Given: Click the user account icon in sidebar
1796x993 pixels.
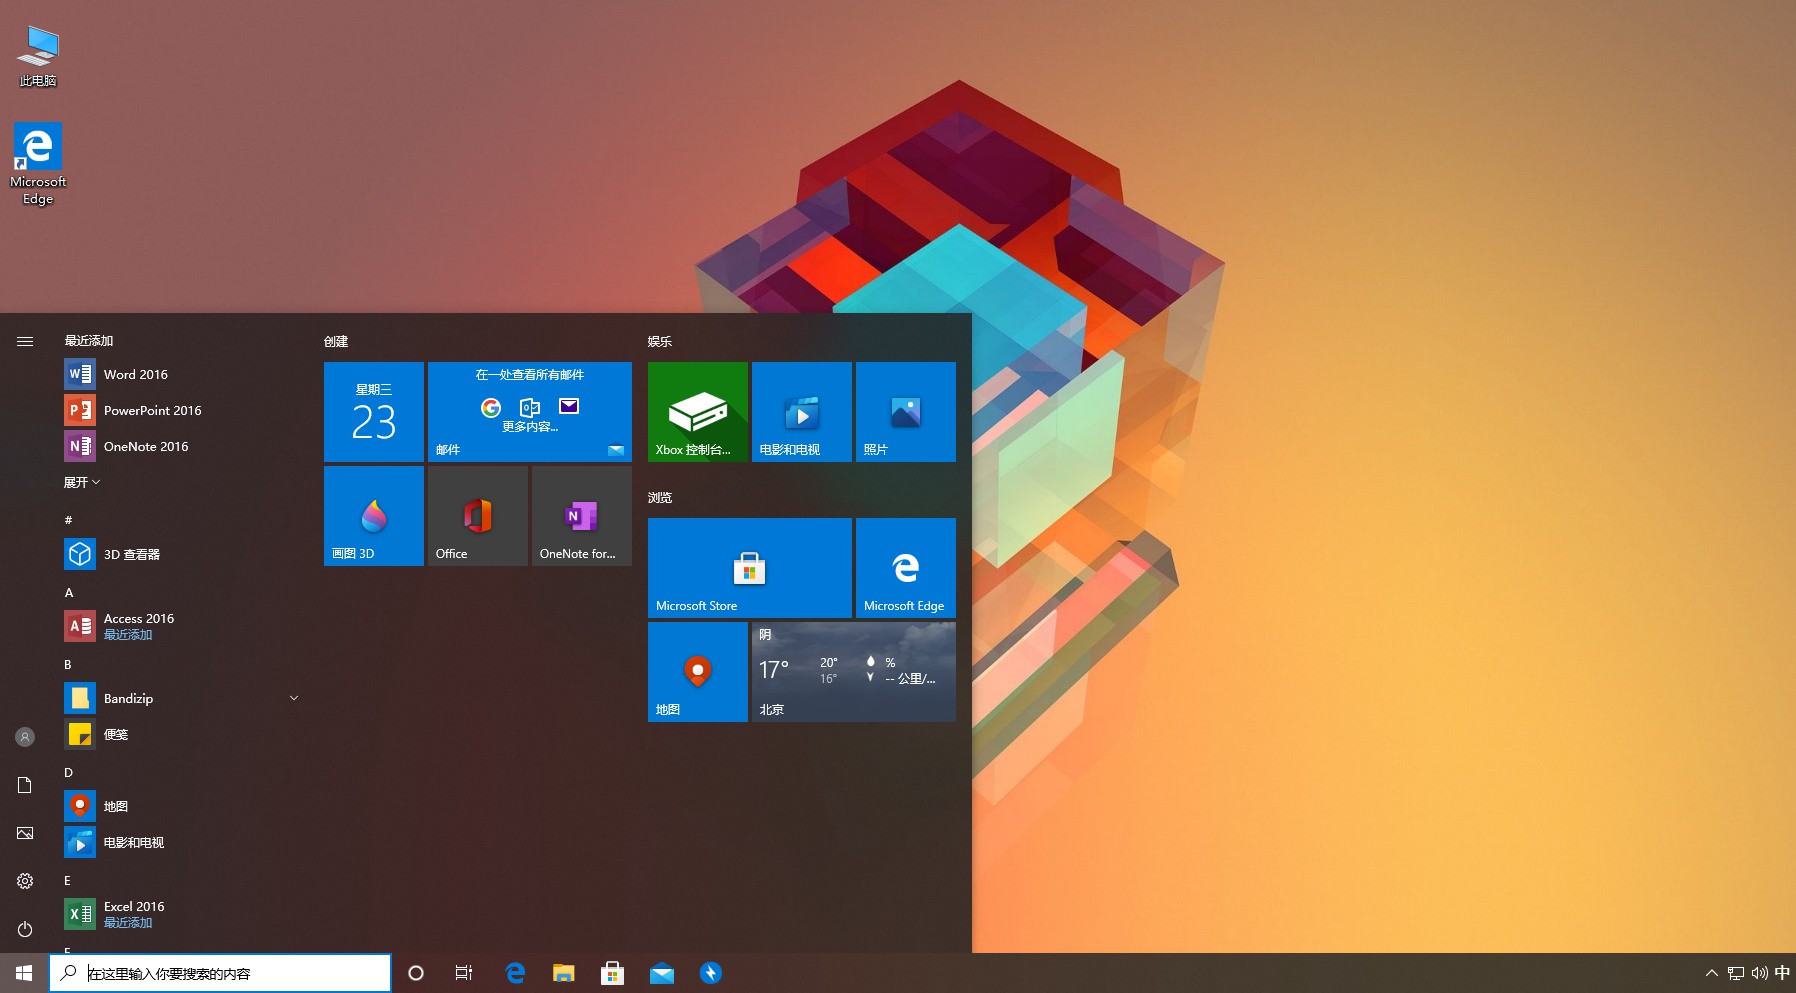Looking at the screenshot, I should (x=25, y=737).
